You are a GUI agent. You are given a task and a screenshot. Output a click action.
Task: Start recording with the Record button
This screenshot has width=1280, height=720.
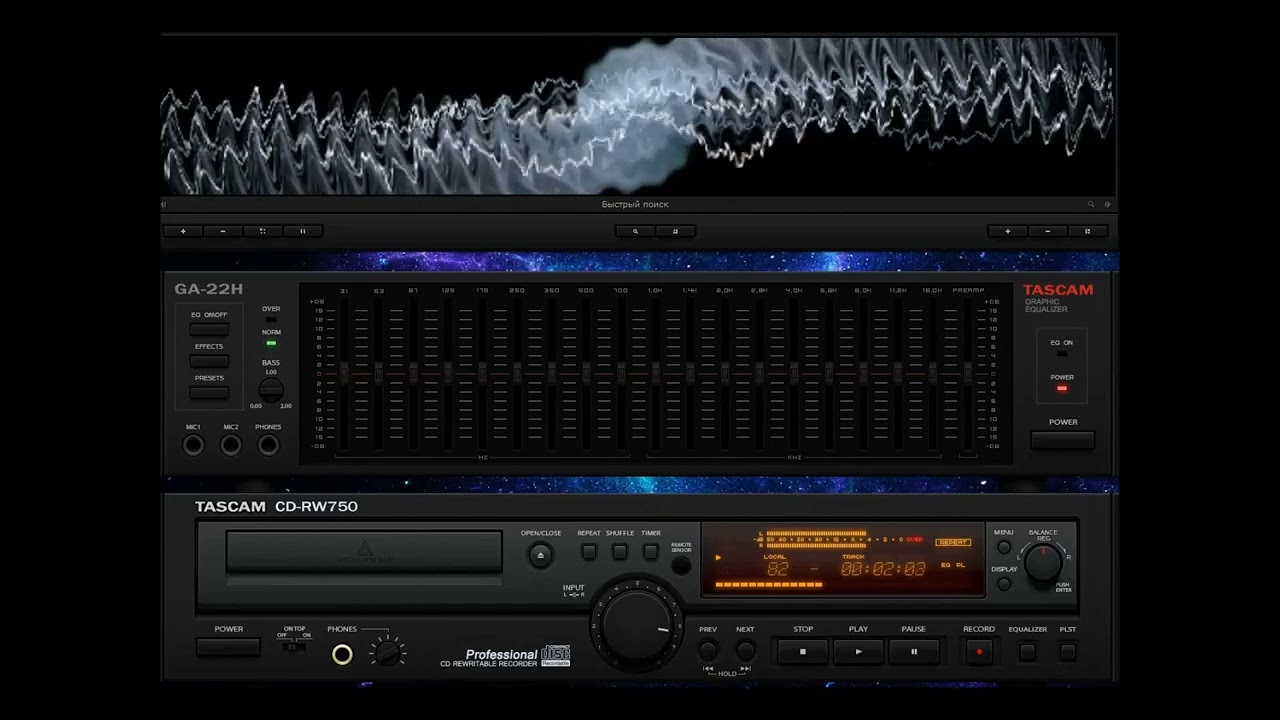979,651
